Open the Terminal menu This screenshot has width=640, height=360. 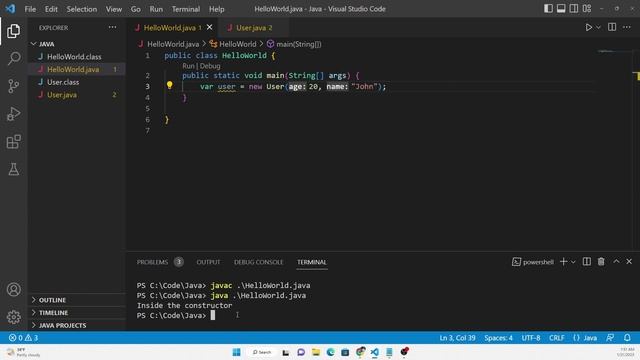click(186, 9)
